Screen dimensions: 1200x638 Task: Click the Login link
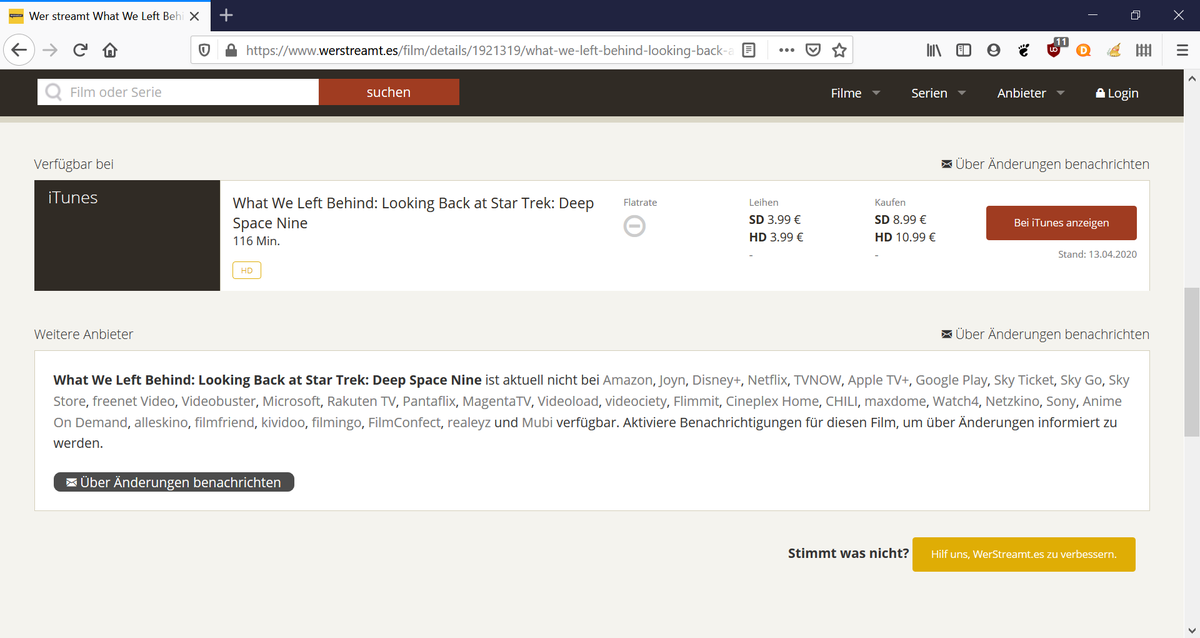1117,93
